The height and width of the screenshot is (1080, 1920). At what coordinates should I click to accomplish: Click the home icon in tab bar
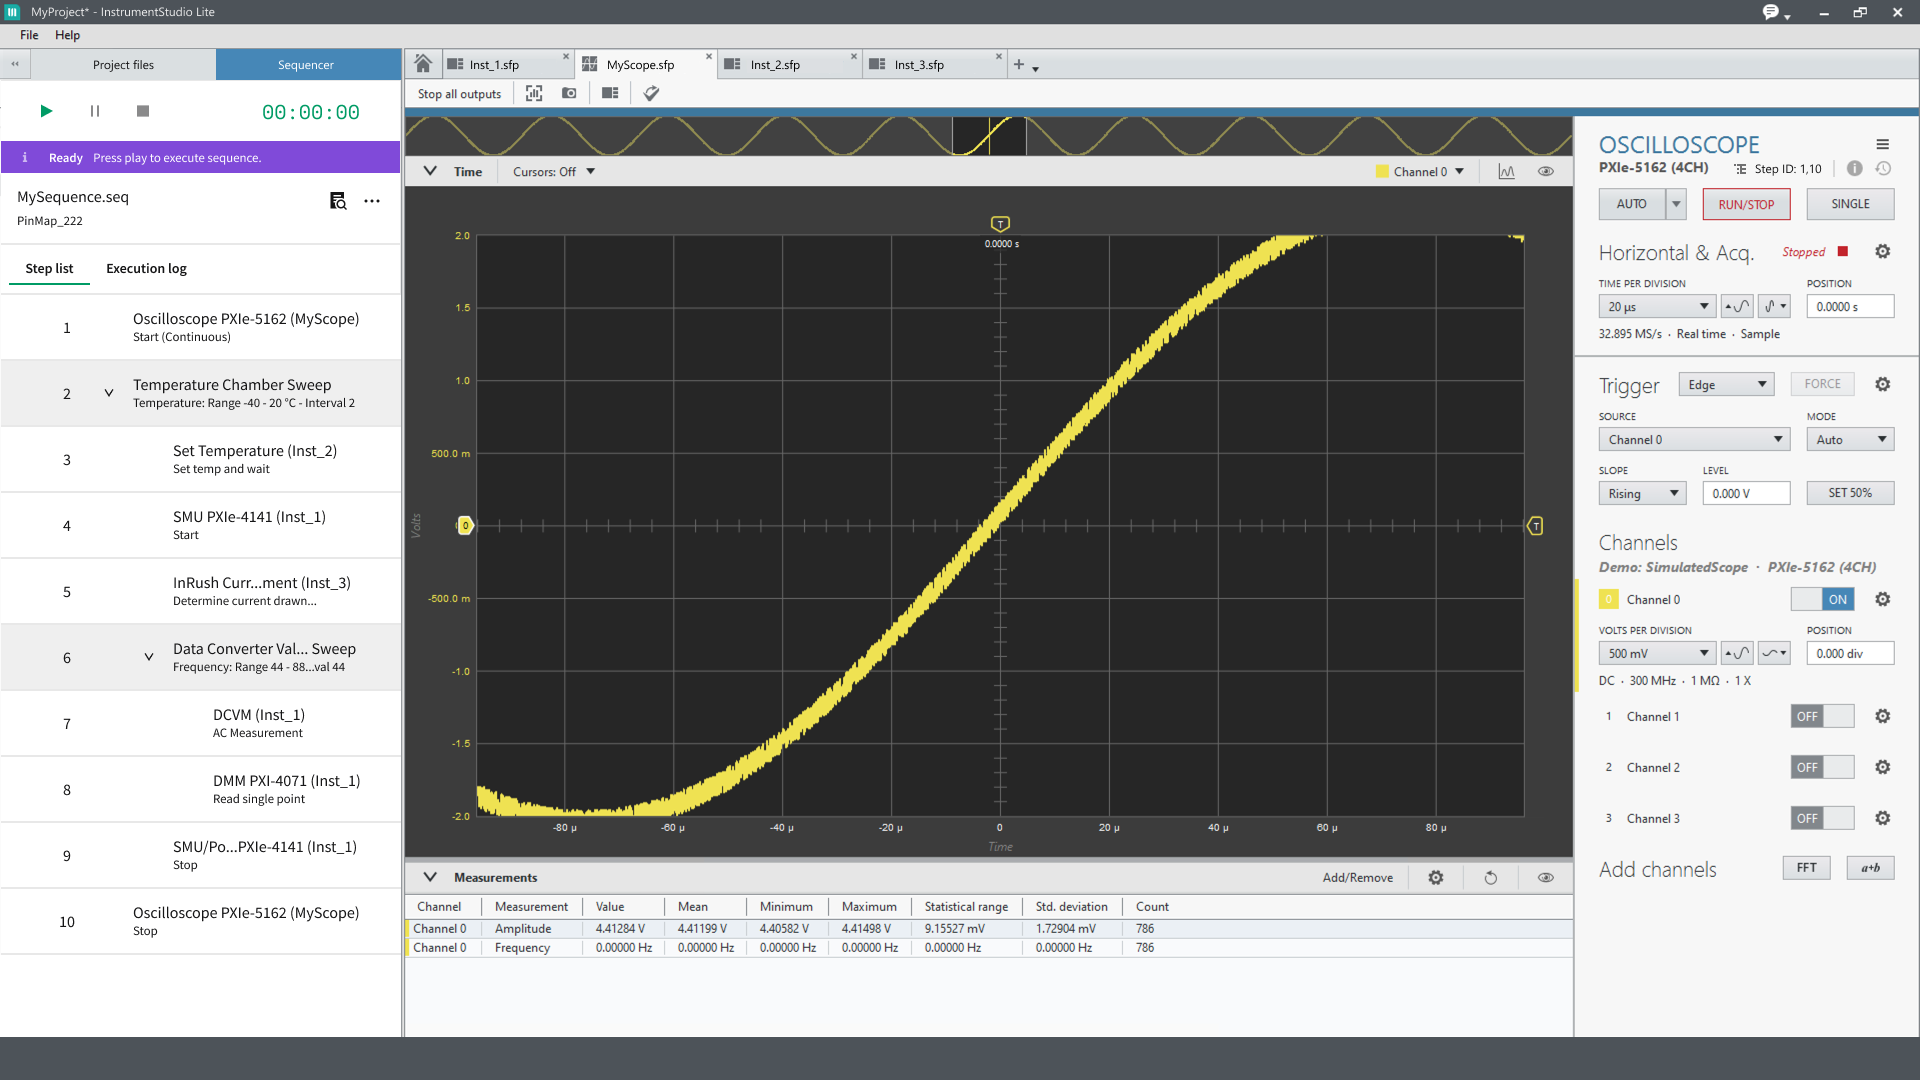coord(423,64)
